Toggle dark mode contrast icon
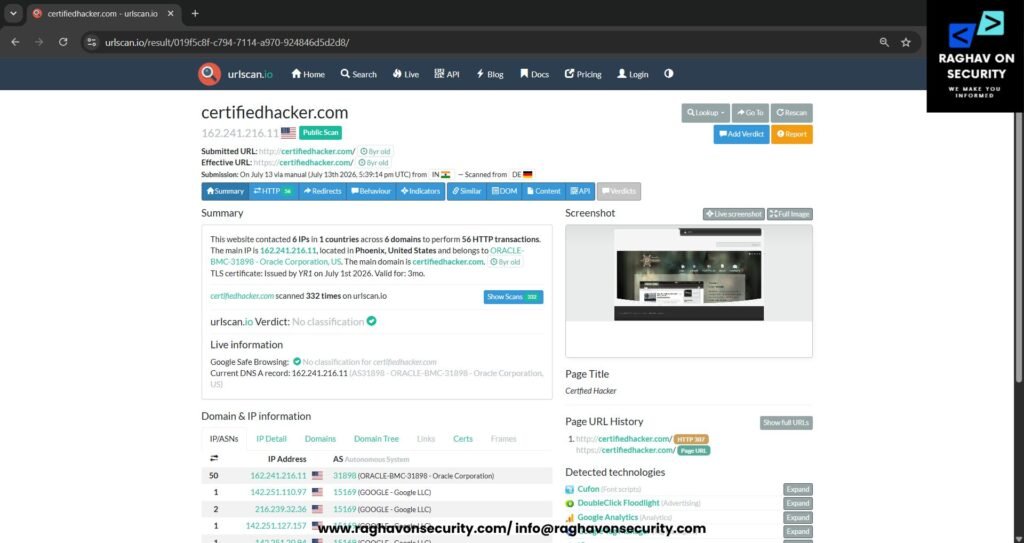The height and width of the screenshot is (543, 1024). pyautogui.click(x=669, y=74)
